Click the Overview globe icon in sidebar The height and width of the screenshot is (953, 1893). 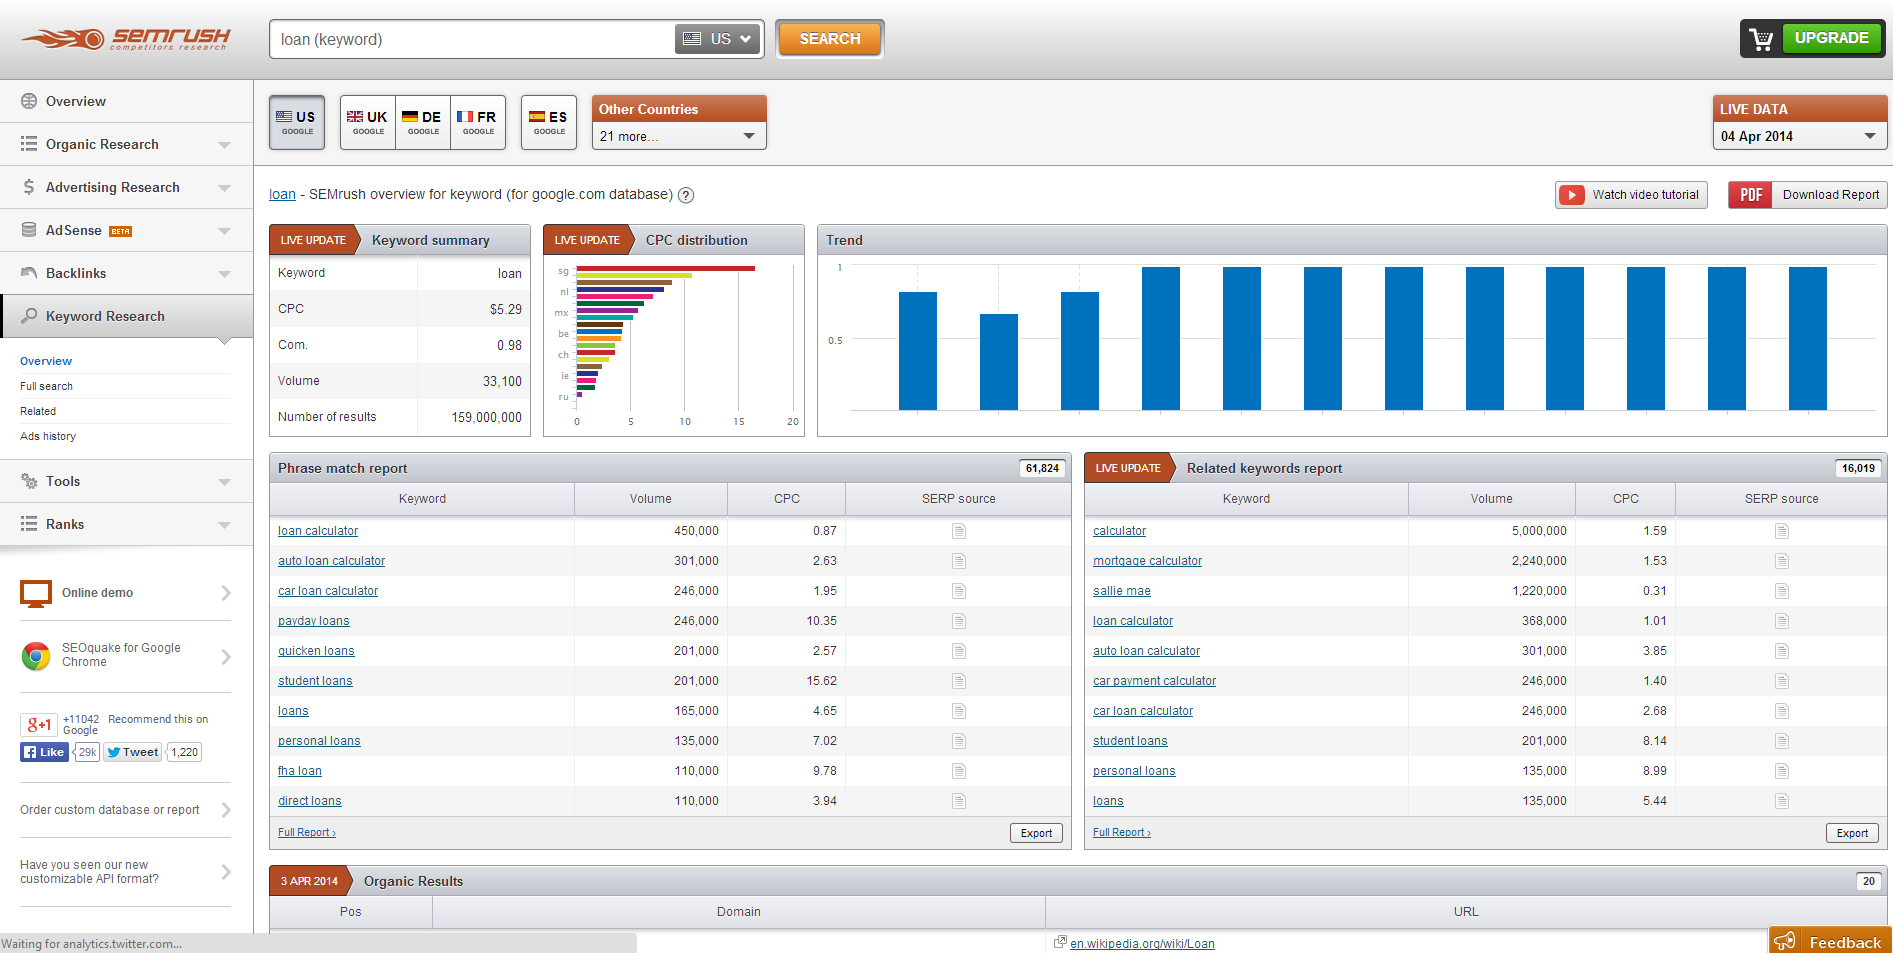[29, 101]
